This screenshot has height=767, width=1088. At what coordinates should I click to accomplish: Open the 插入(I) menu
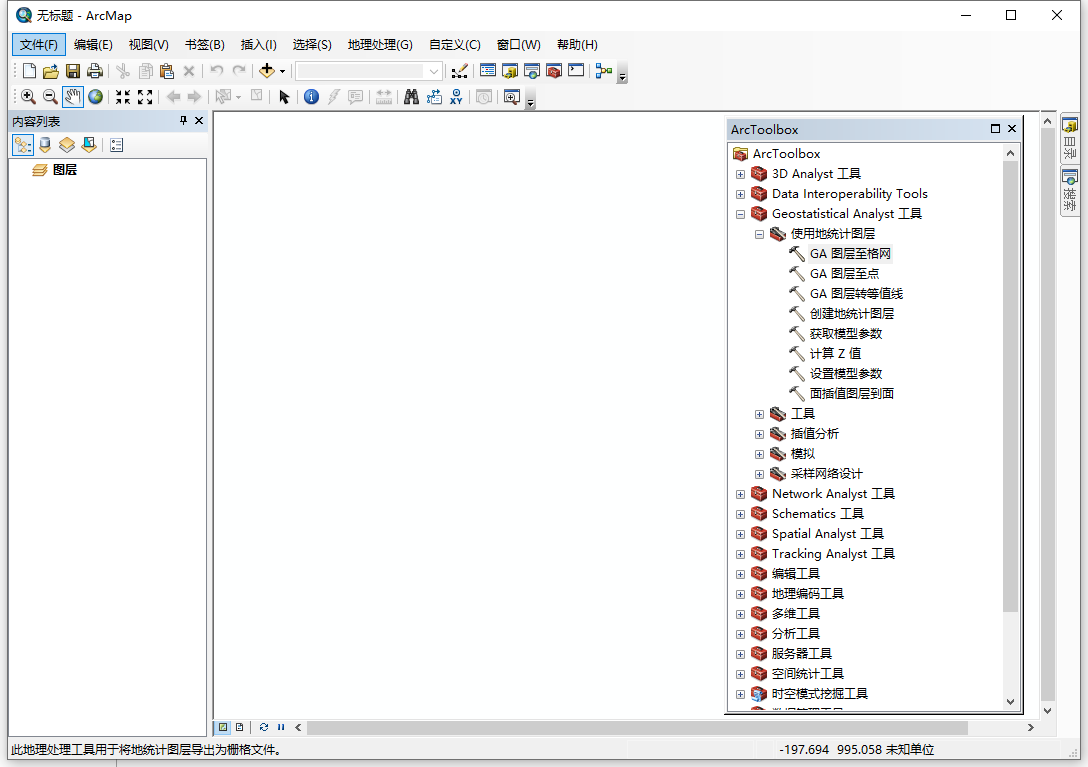click(x=259, y=44)
